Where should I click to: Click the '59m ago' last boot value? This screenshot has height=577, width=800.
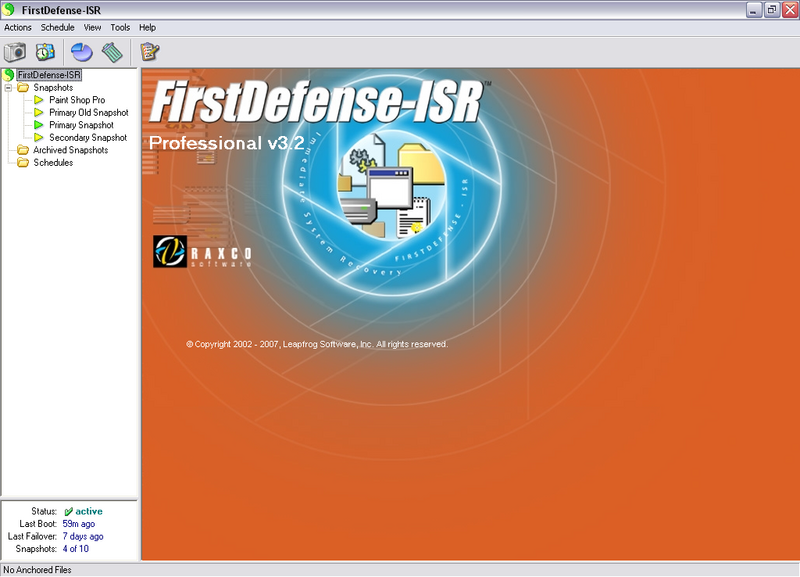pos(79,524)
